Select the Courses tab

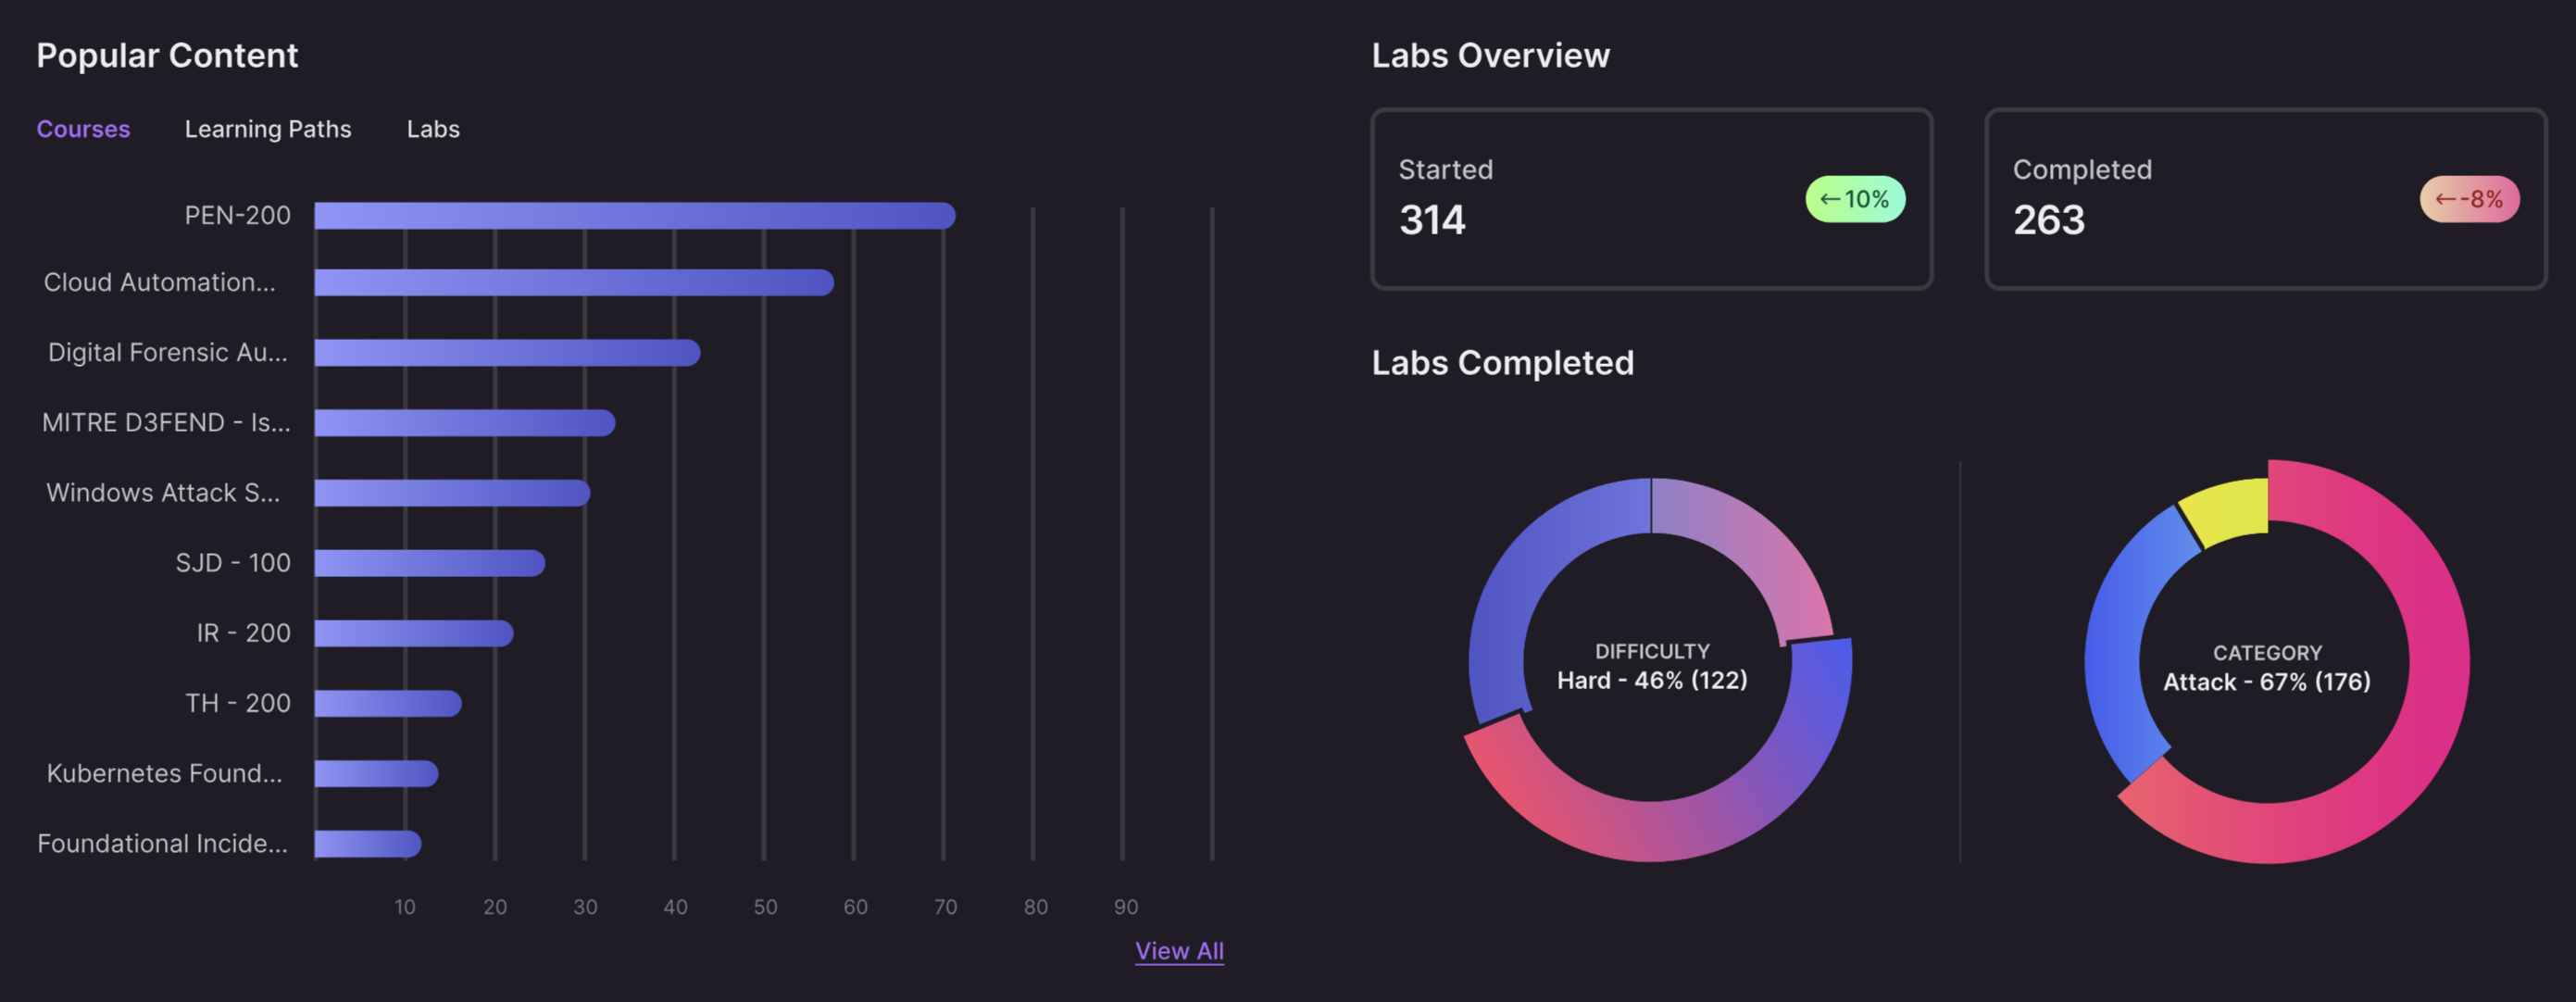click(x=83, y=128)
